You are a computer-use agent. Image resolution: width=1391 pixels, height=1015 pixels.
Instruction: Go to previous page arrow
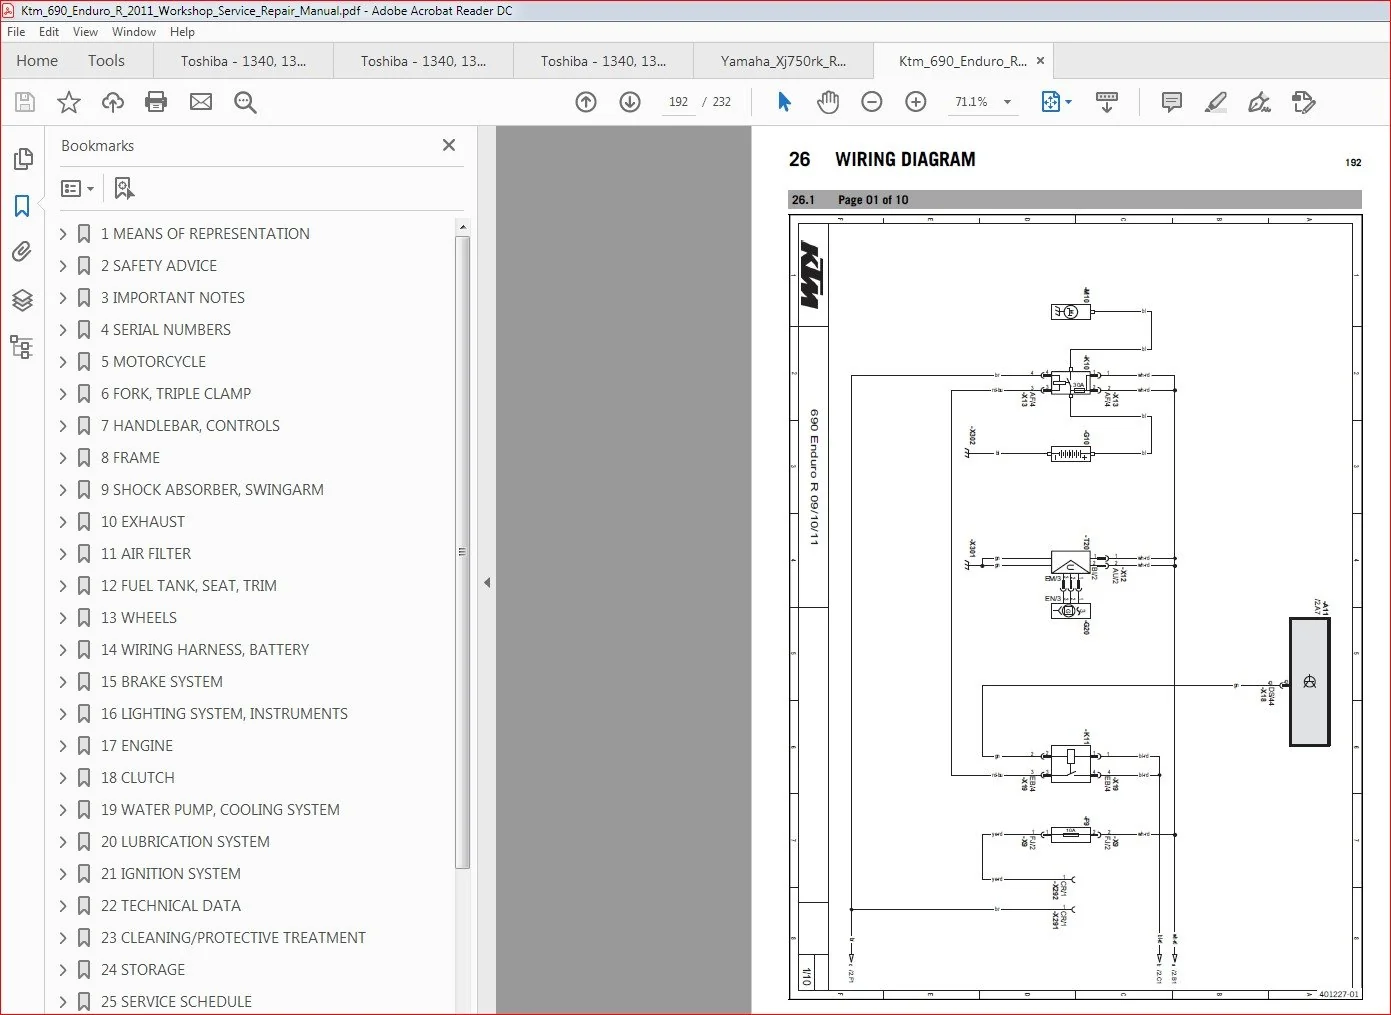(x=586, y=102)
